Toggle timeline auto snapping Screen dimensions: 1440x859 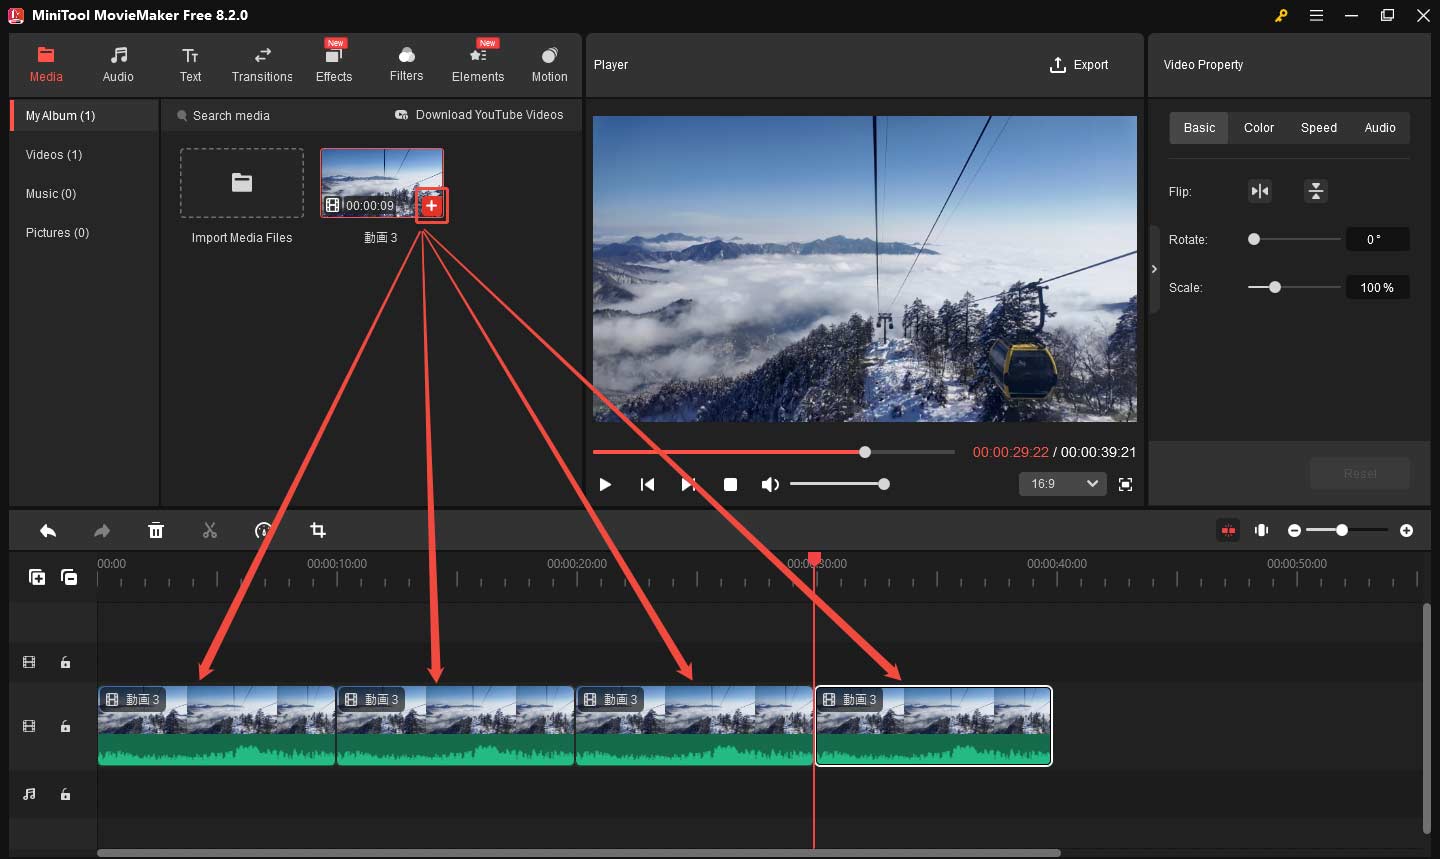point(1228,530)
